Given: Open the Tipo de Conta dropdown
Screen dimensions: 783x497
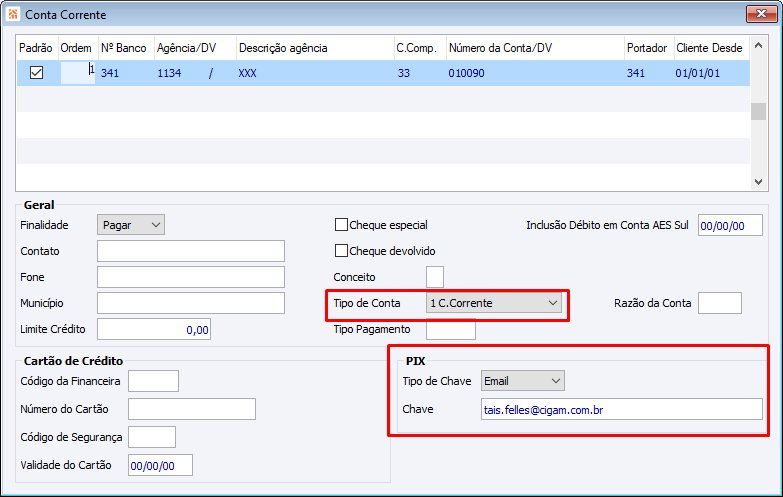Looking at the screenshot, I should 494,303.
